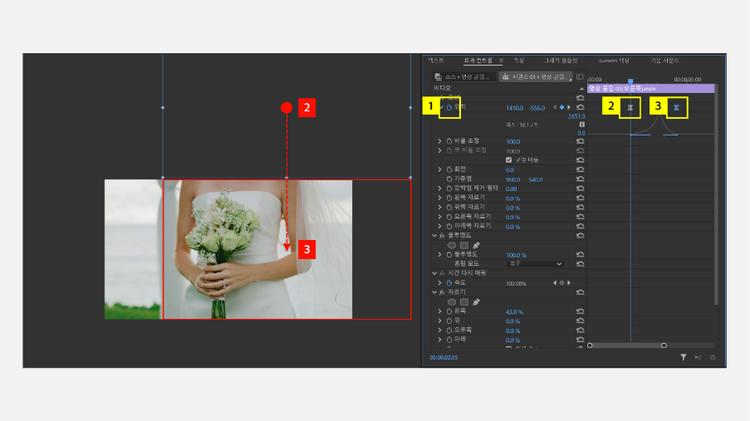Reset the 위치 position parameter

click(580, 108)
